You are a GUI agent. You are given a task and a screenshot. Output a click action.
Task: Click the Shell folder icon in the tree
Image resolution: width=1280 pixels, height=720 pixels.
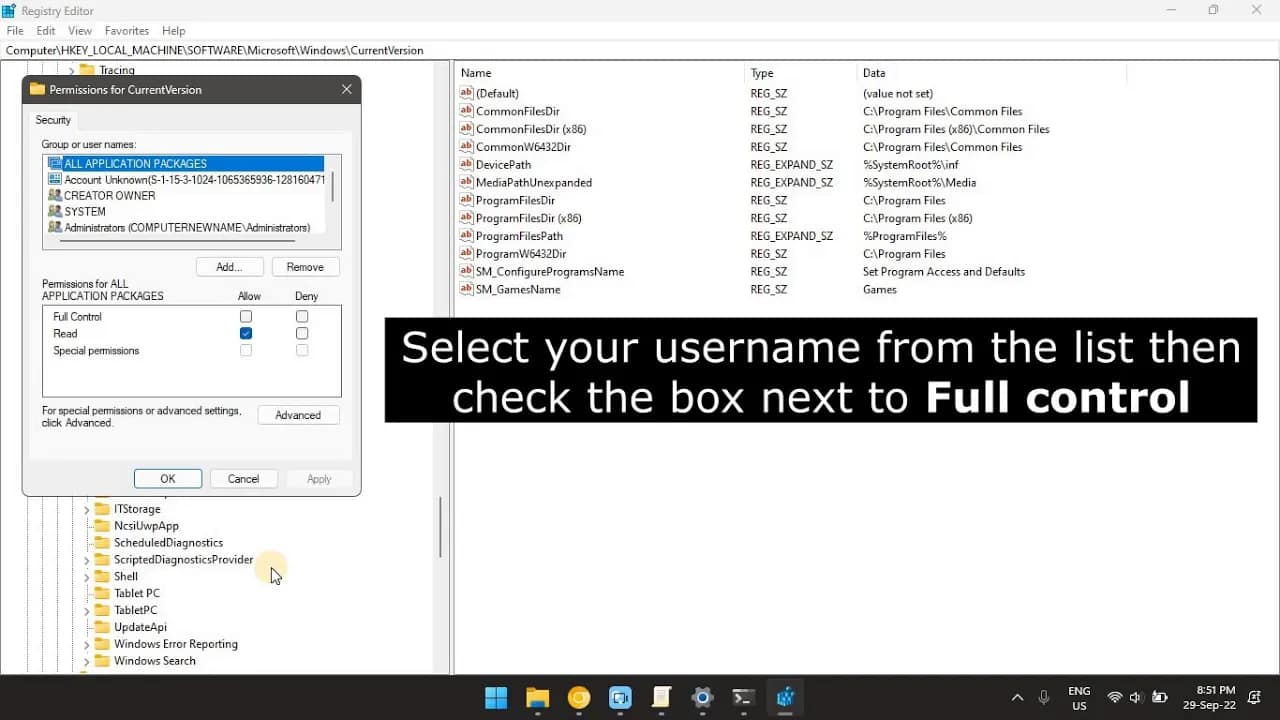[x=103, y=576]
